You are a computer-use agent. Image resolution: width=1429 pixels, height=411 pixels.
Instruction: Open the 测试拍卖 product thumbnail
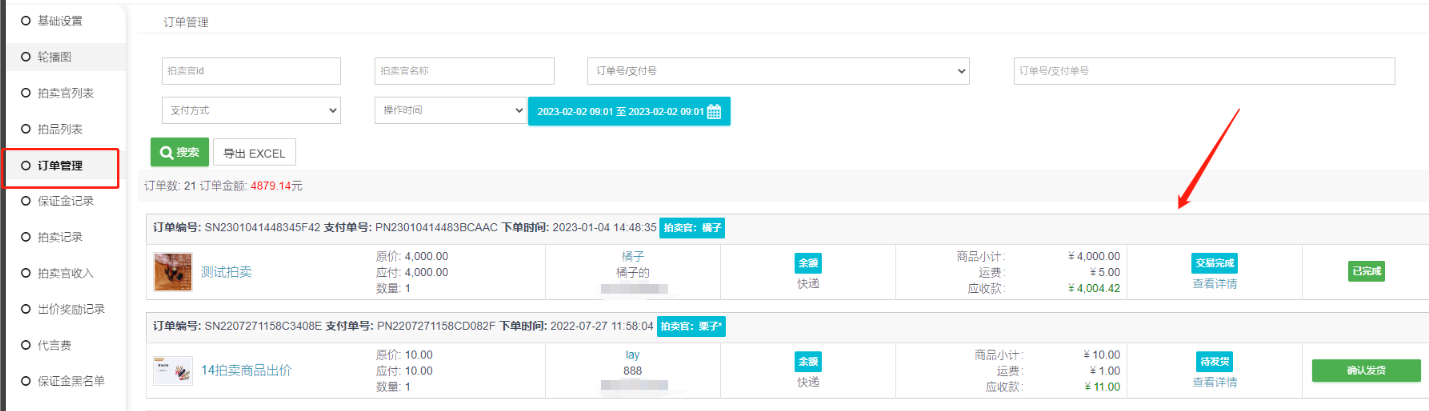[173, 271]
